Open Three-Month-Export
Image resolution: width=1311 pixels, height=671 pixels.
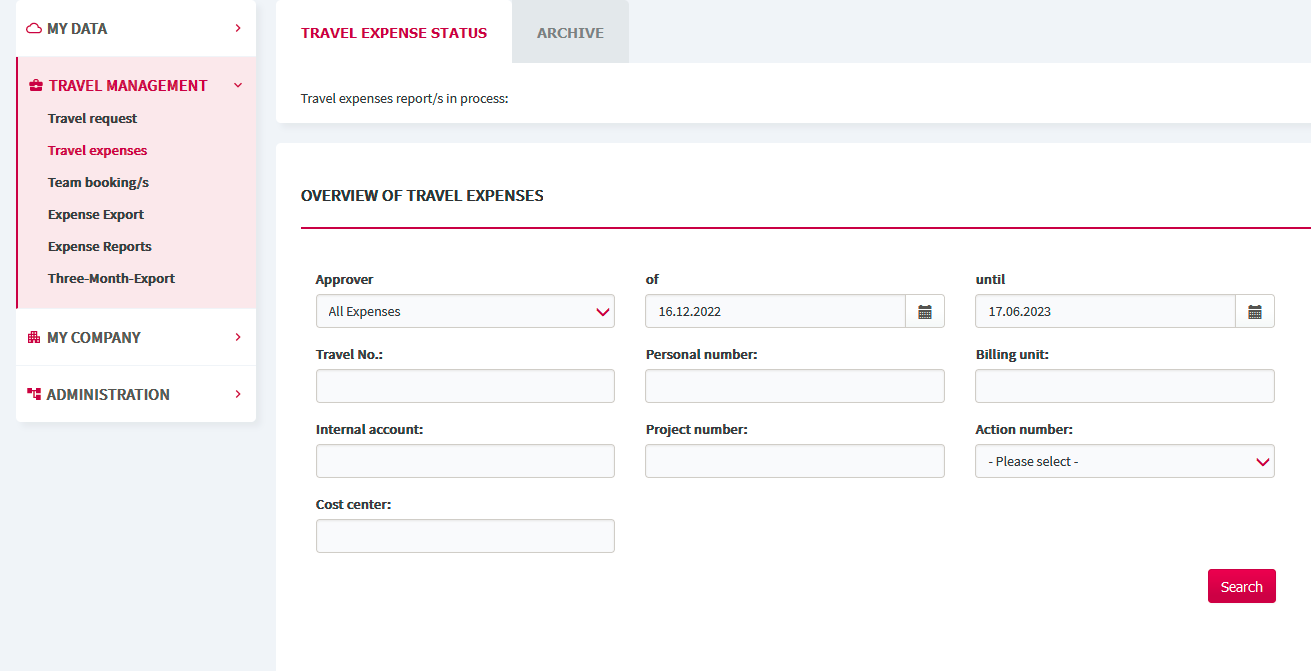pyautogui.click(x=111, y=278)
